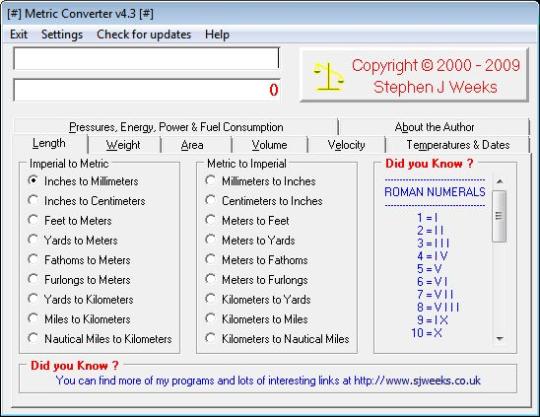Switch to the Weight tab

click(x=123, y=145)
